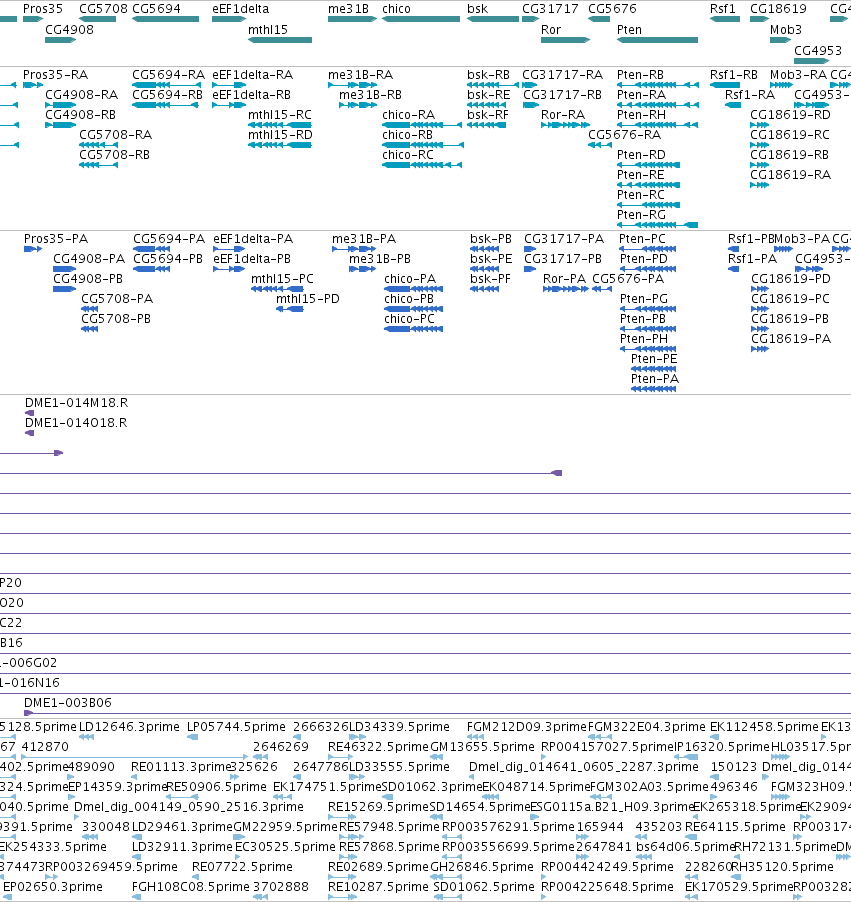Click the FGH108C08.5prime EST label
Screen dimensions: 851x902
click(x=190, y=887)
